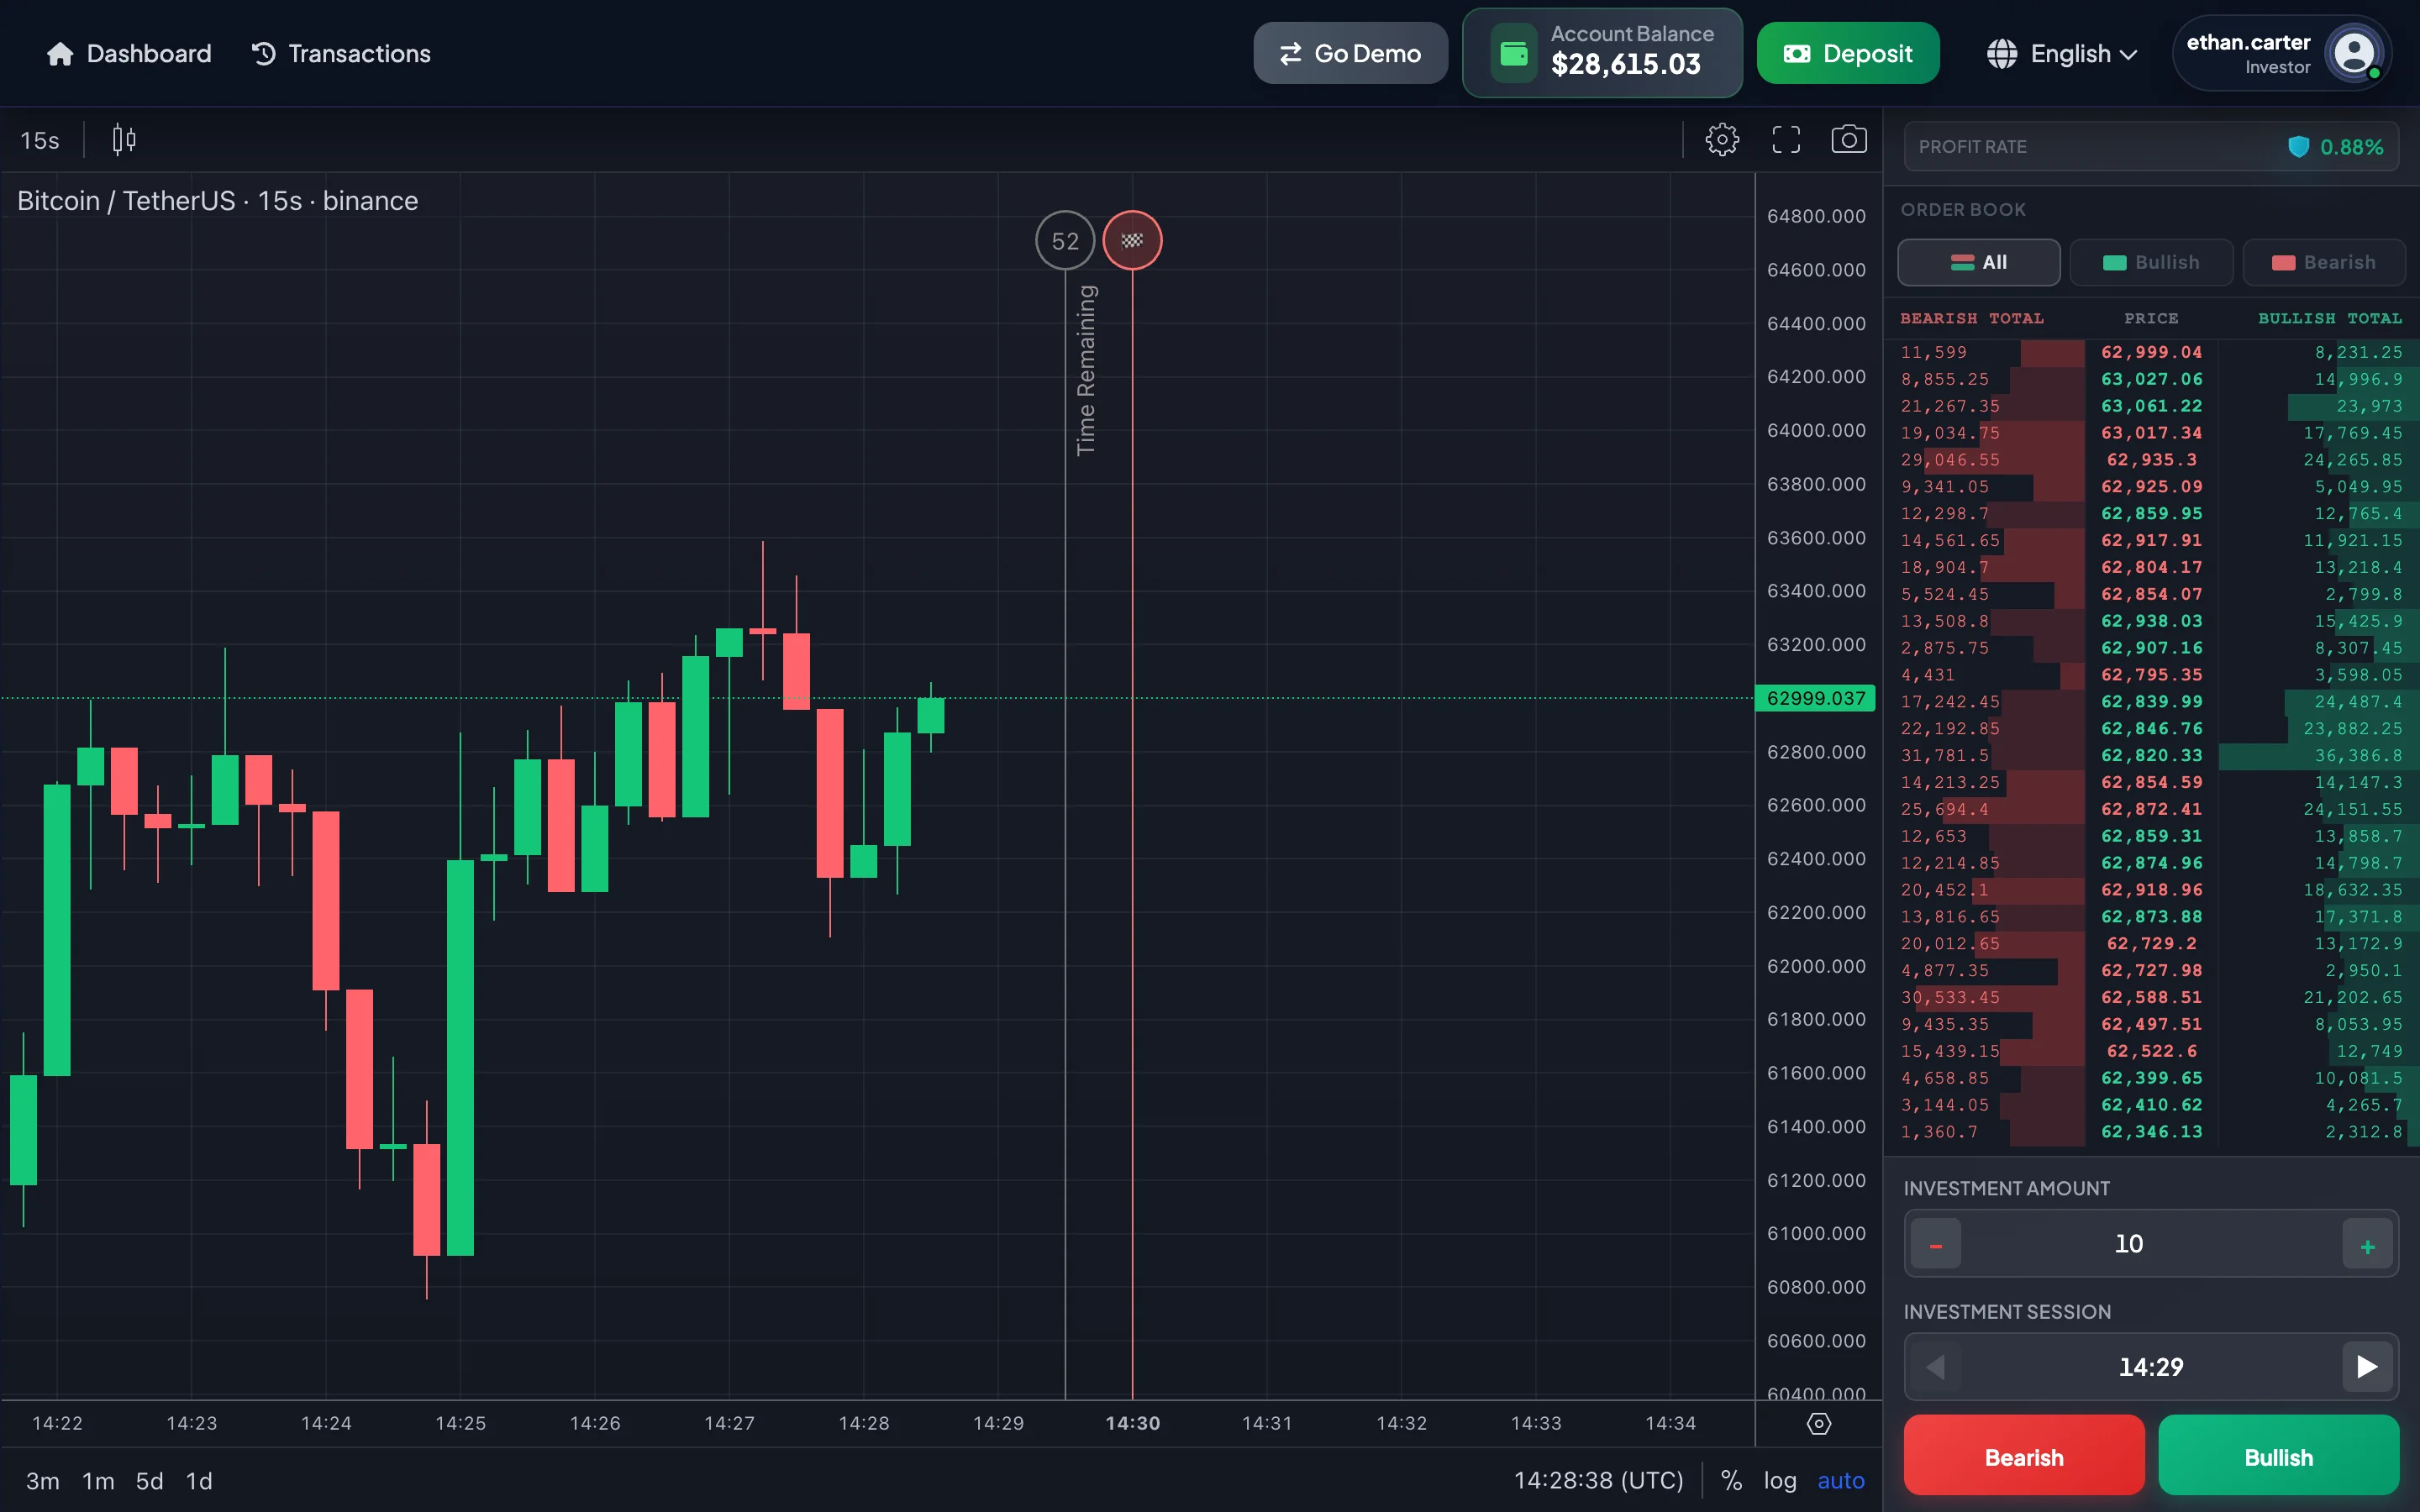The width and height of the screenshot is (2420, 1512).
Task: Open ethan.carter profile avatar
Action: (2354, 53)
